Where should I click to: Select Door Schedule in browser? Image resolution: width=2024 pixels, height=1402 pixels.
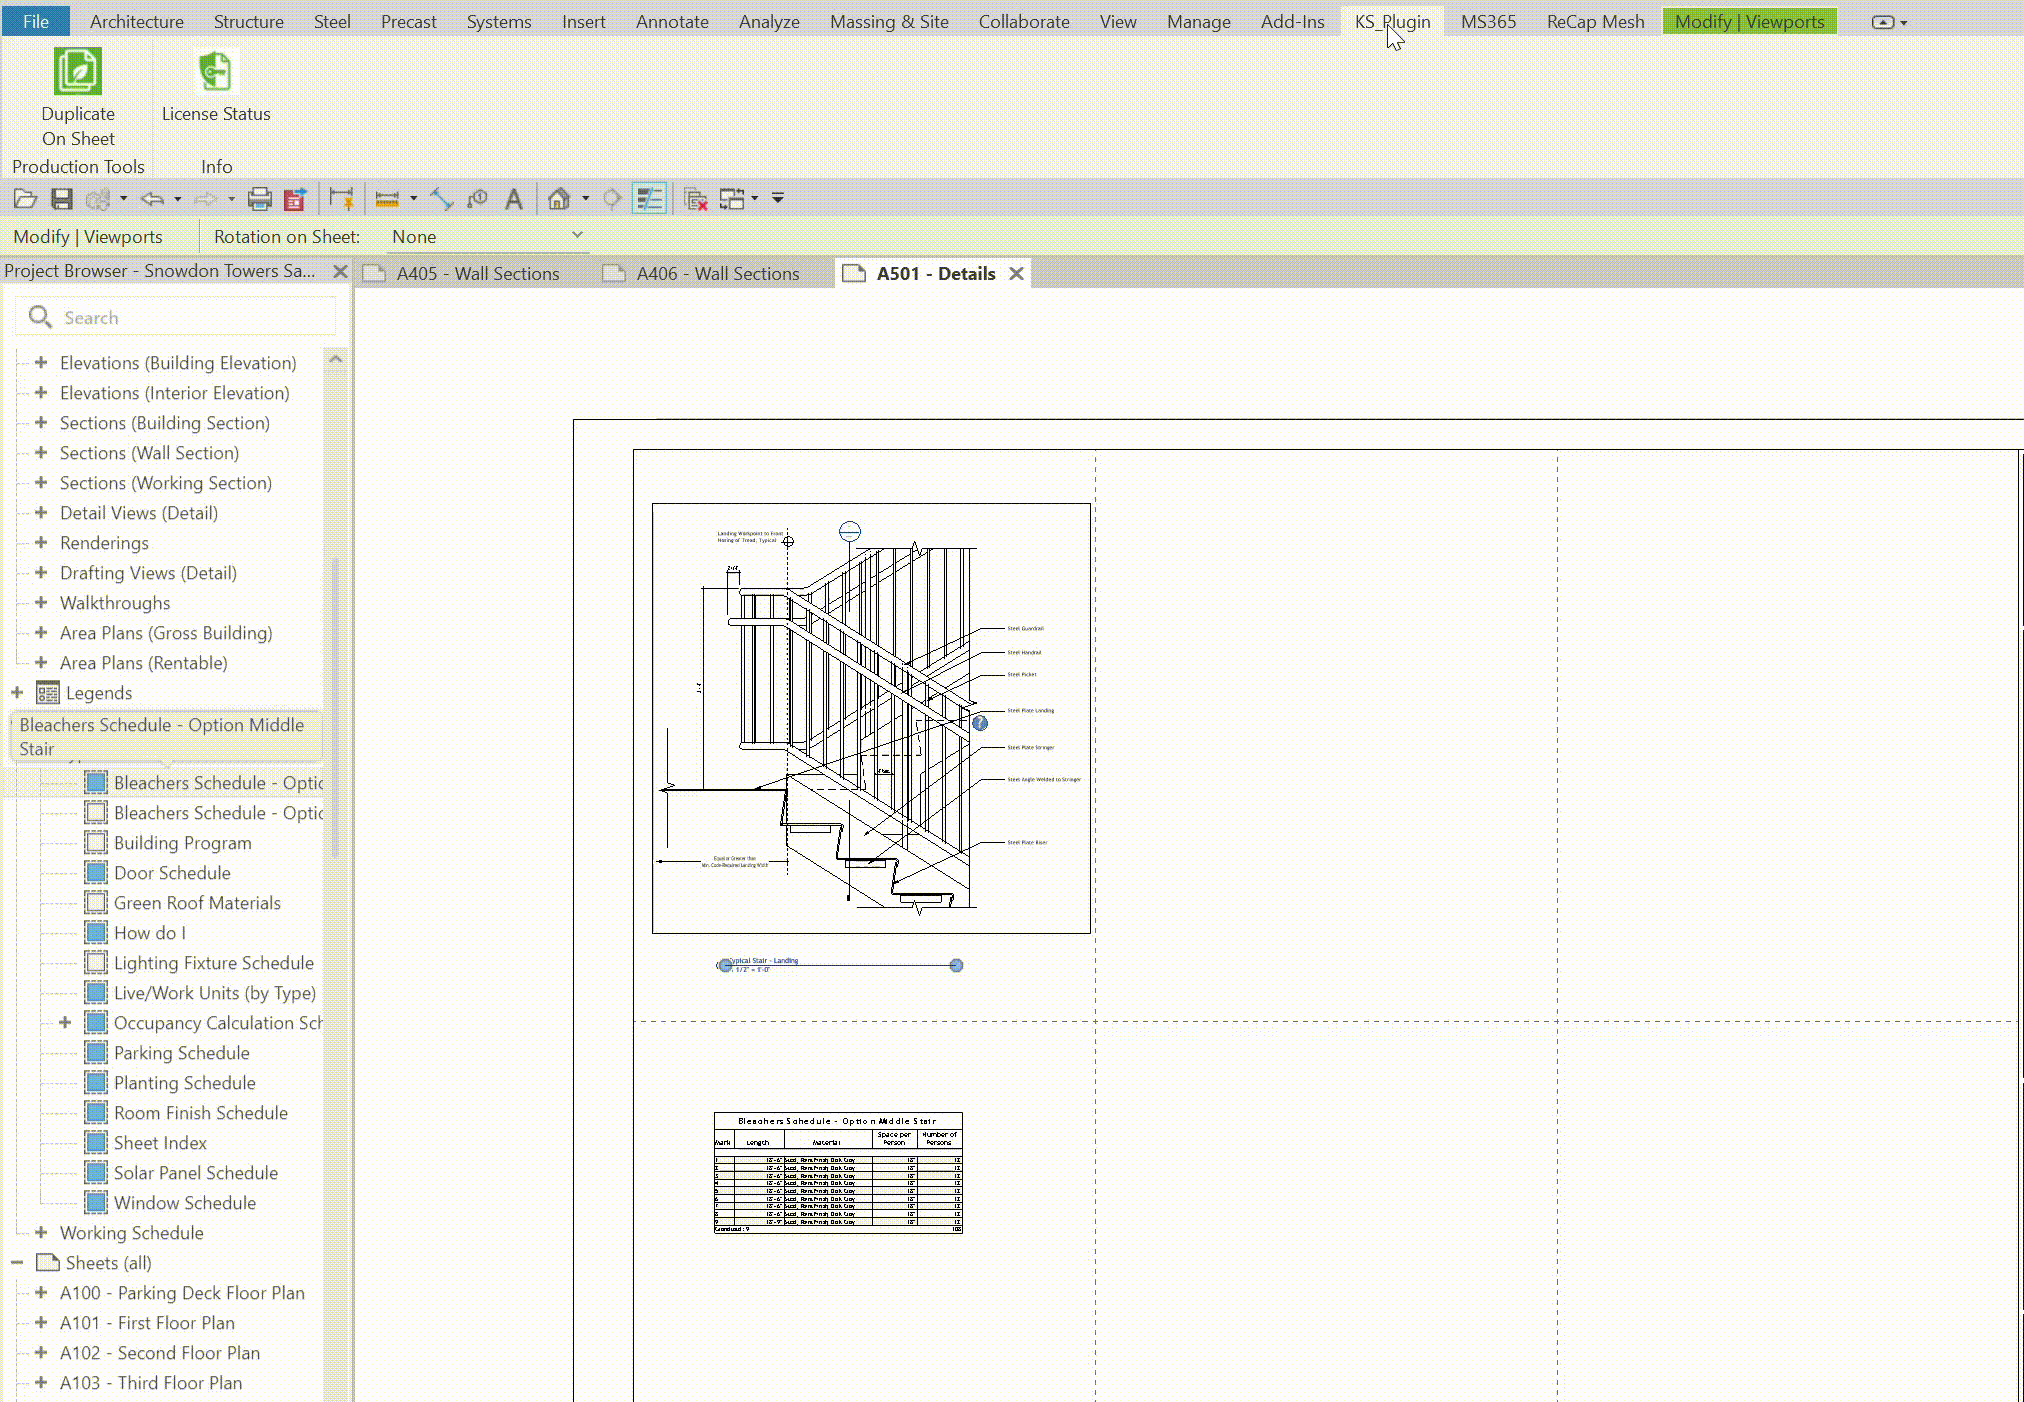(x=172, y=872)
